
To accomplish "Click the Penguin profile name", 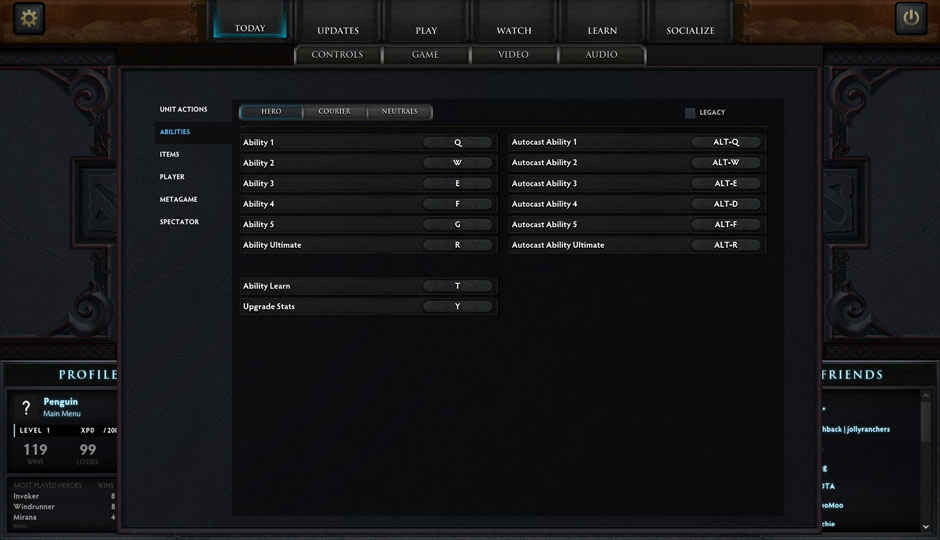I will pyautogui.click(x=61, y=402).
